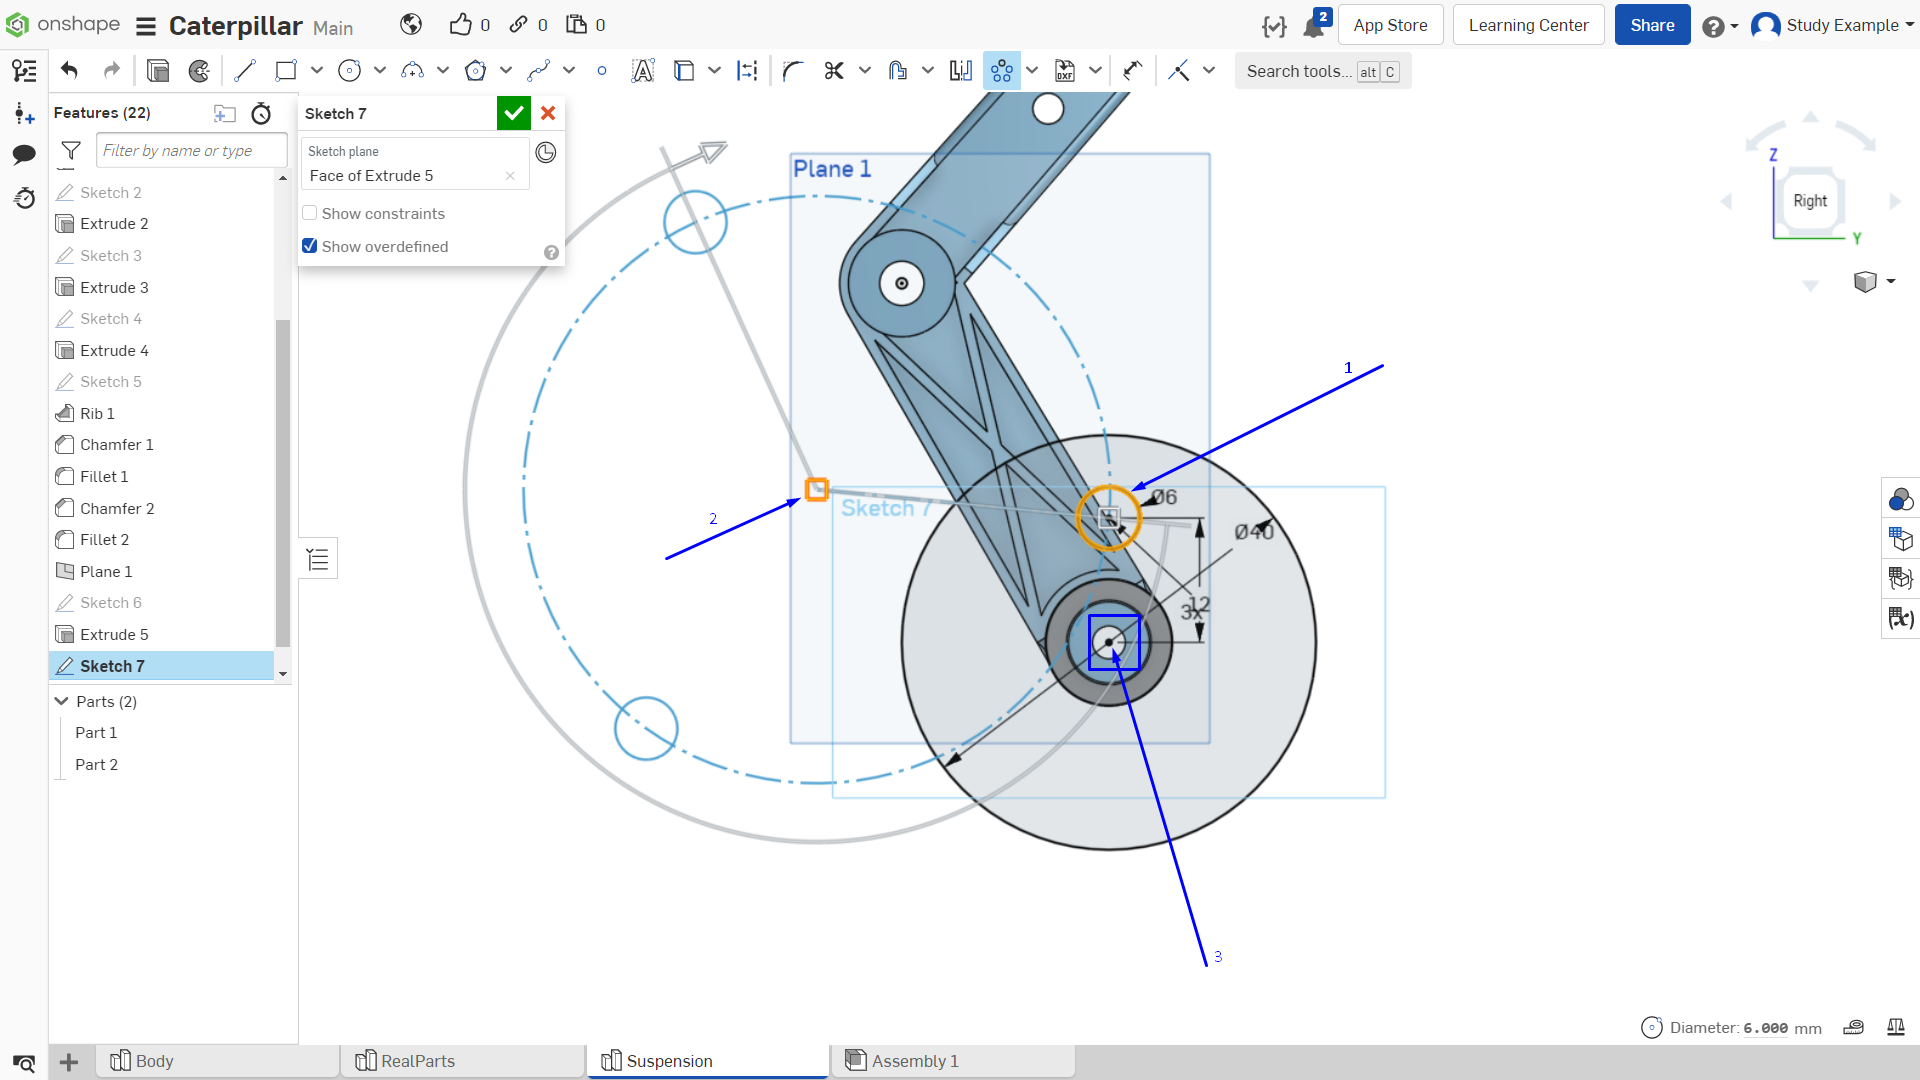Enable the Show constraints checkbox
Image resolution: width=1920 pixels, height=1080 pixels.
(x=310, y=214)
